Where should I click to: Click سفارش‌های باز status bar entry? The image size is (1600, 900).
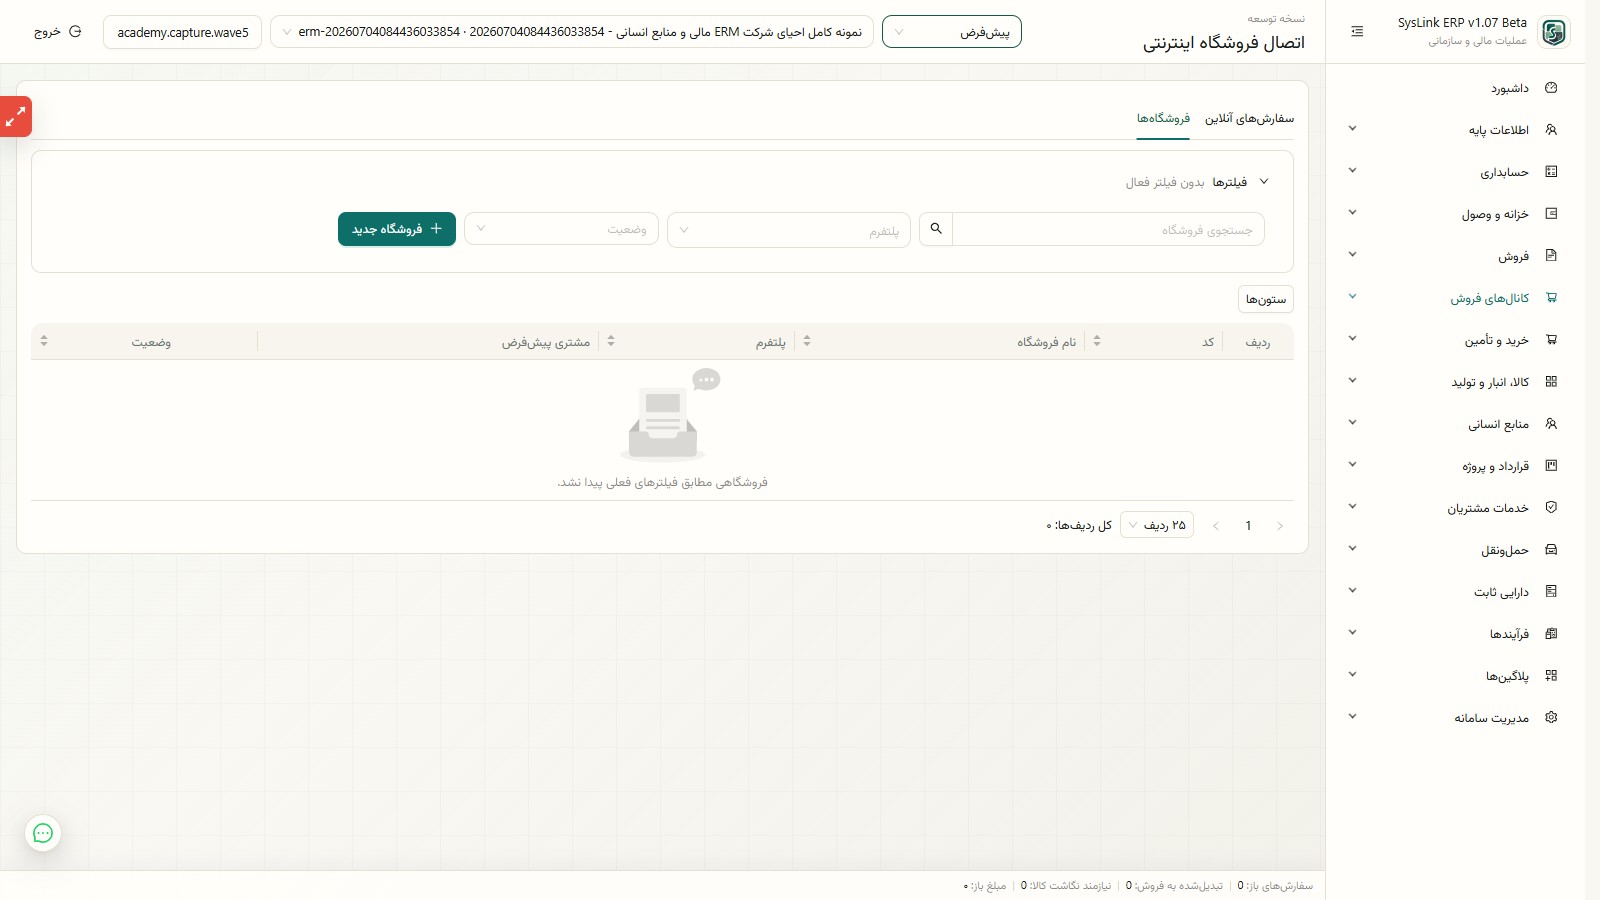tap(1275, 886)
